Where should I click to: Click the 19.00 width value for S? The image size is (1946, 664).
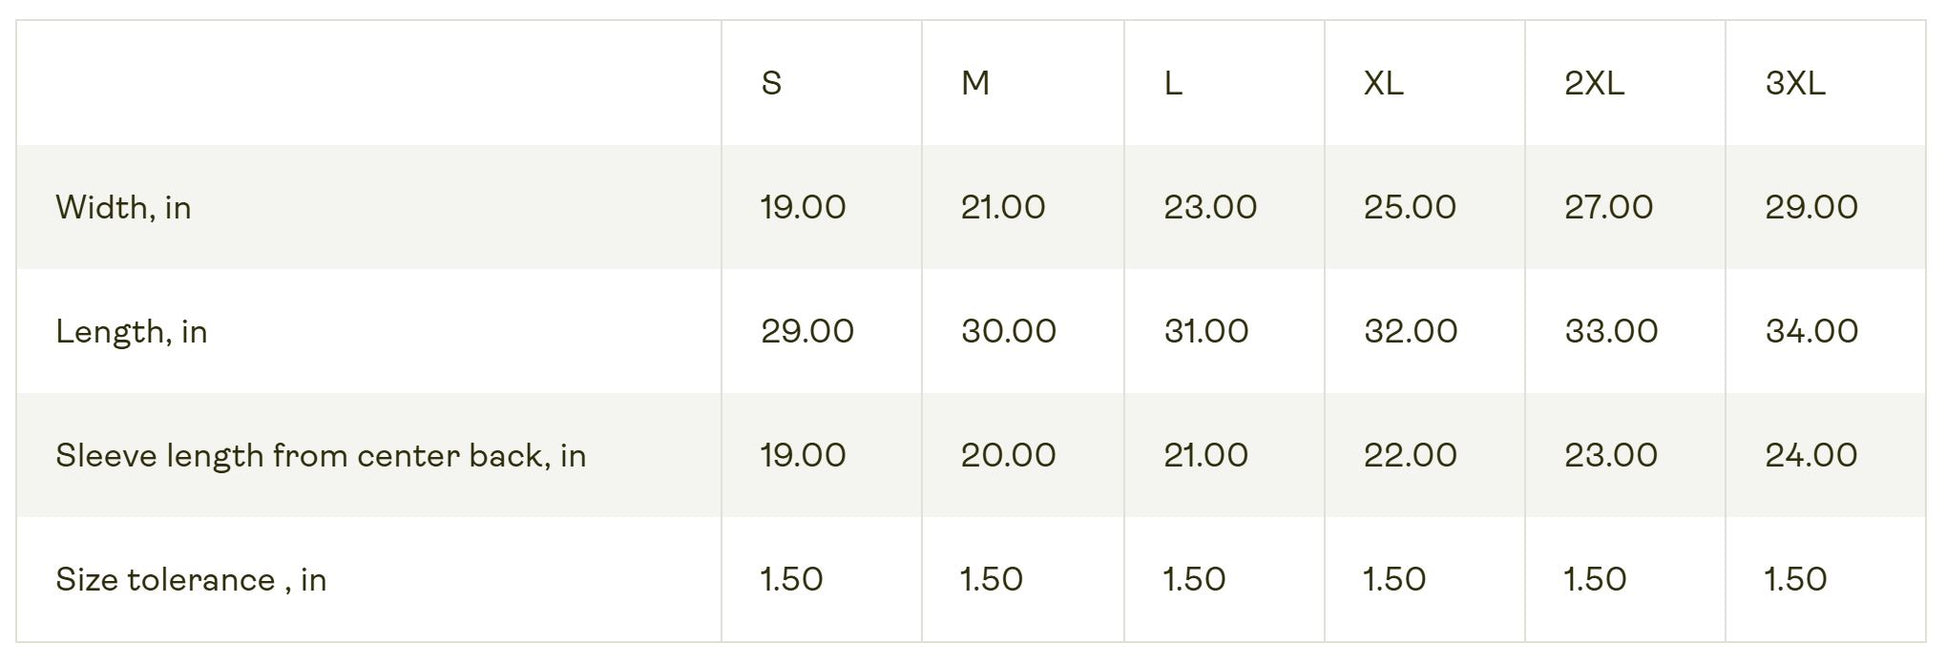pyautogui.click(x=803, y=207)
